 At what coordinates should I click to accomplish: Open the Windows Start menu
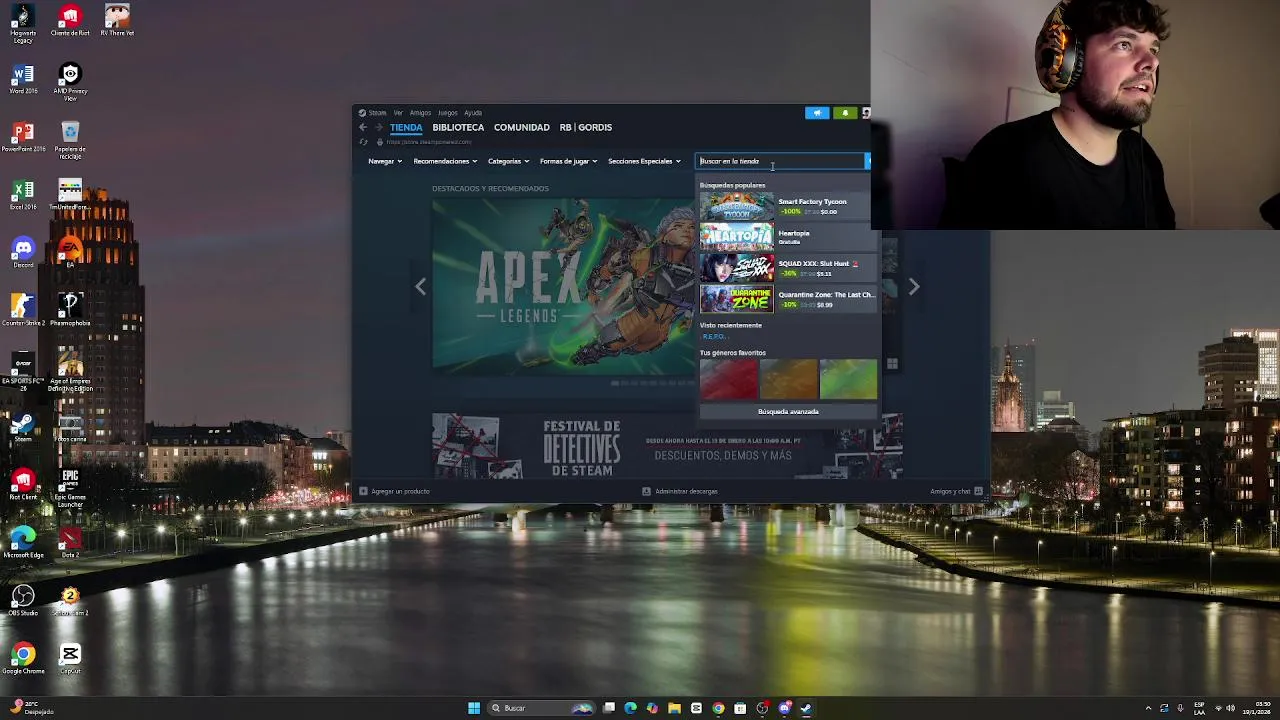(x=474, y=708)
